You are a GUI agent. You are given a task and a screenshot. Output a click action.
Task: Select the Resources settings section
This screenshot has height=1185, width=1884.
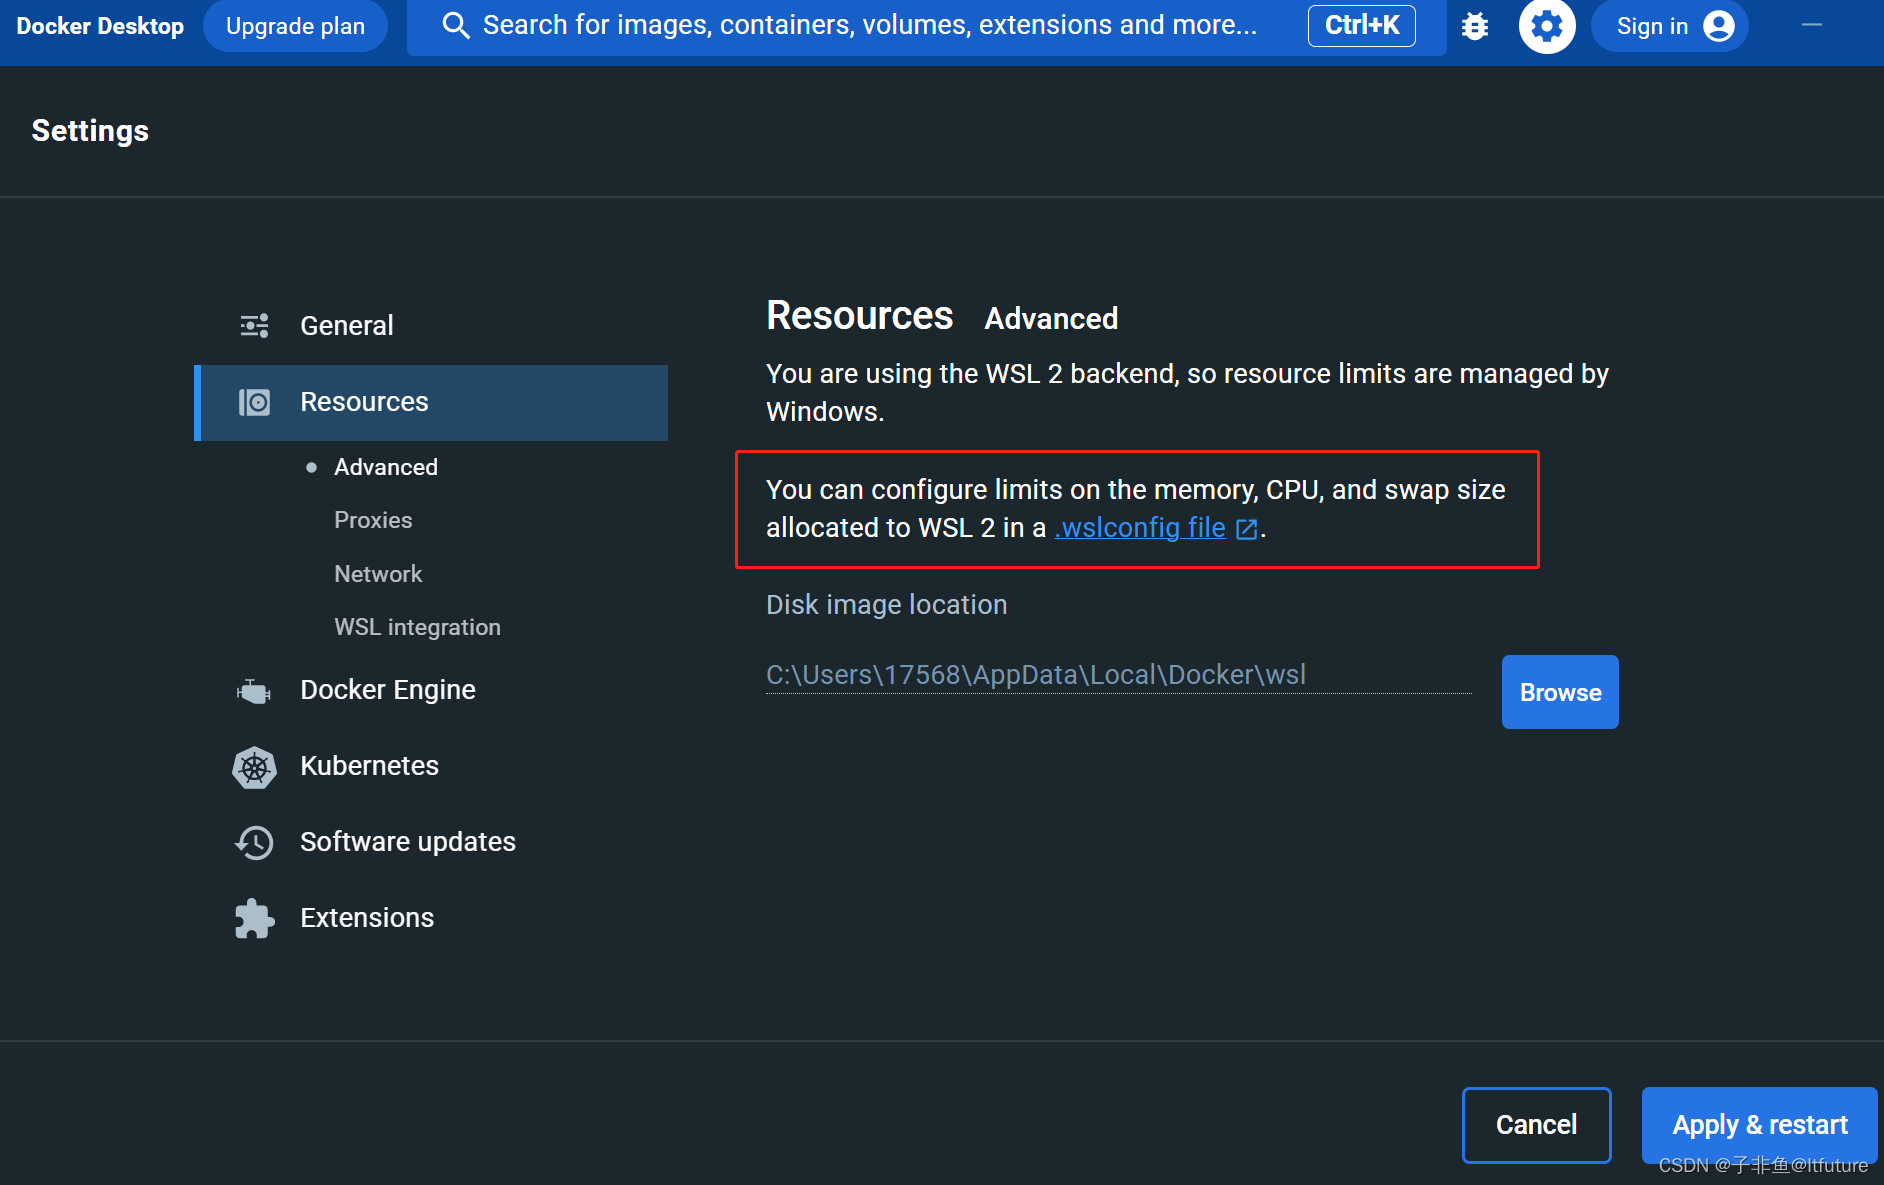point(431,402)
